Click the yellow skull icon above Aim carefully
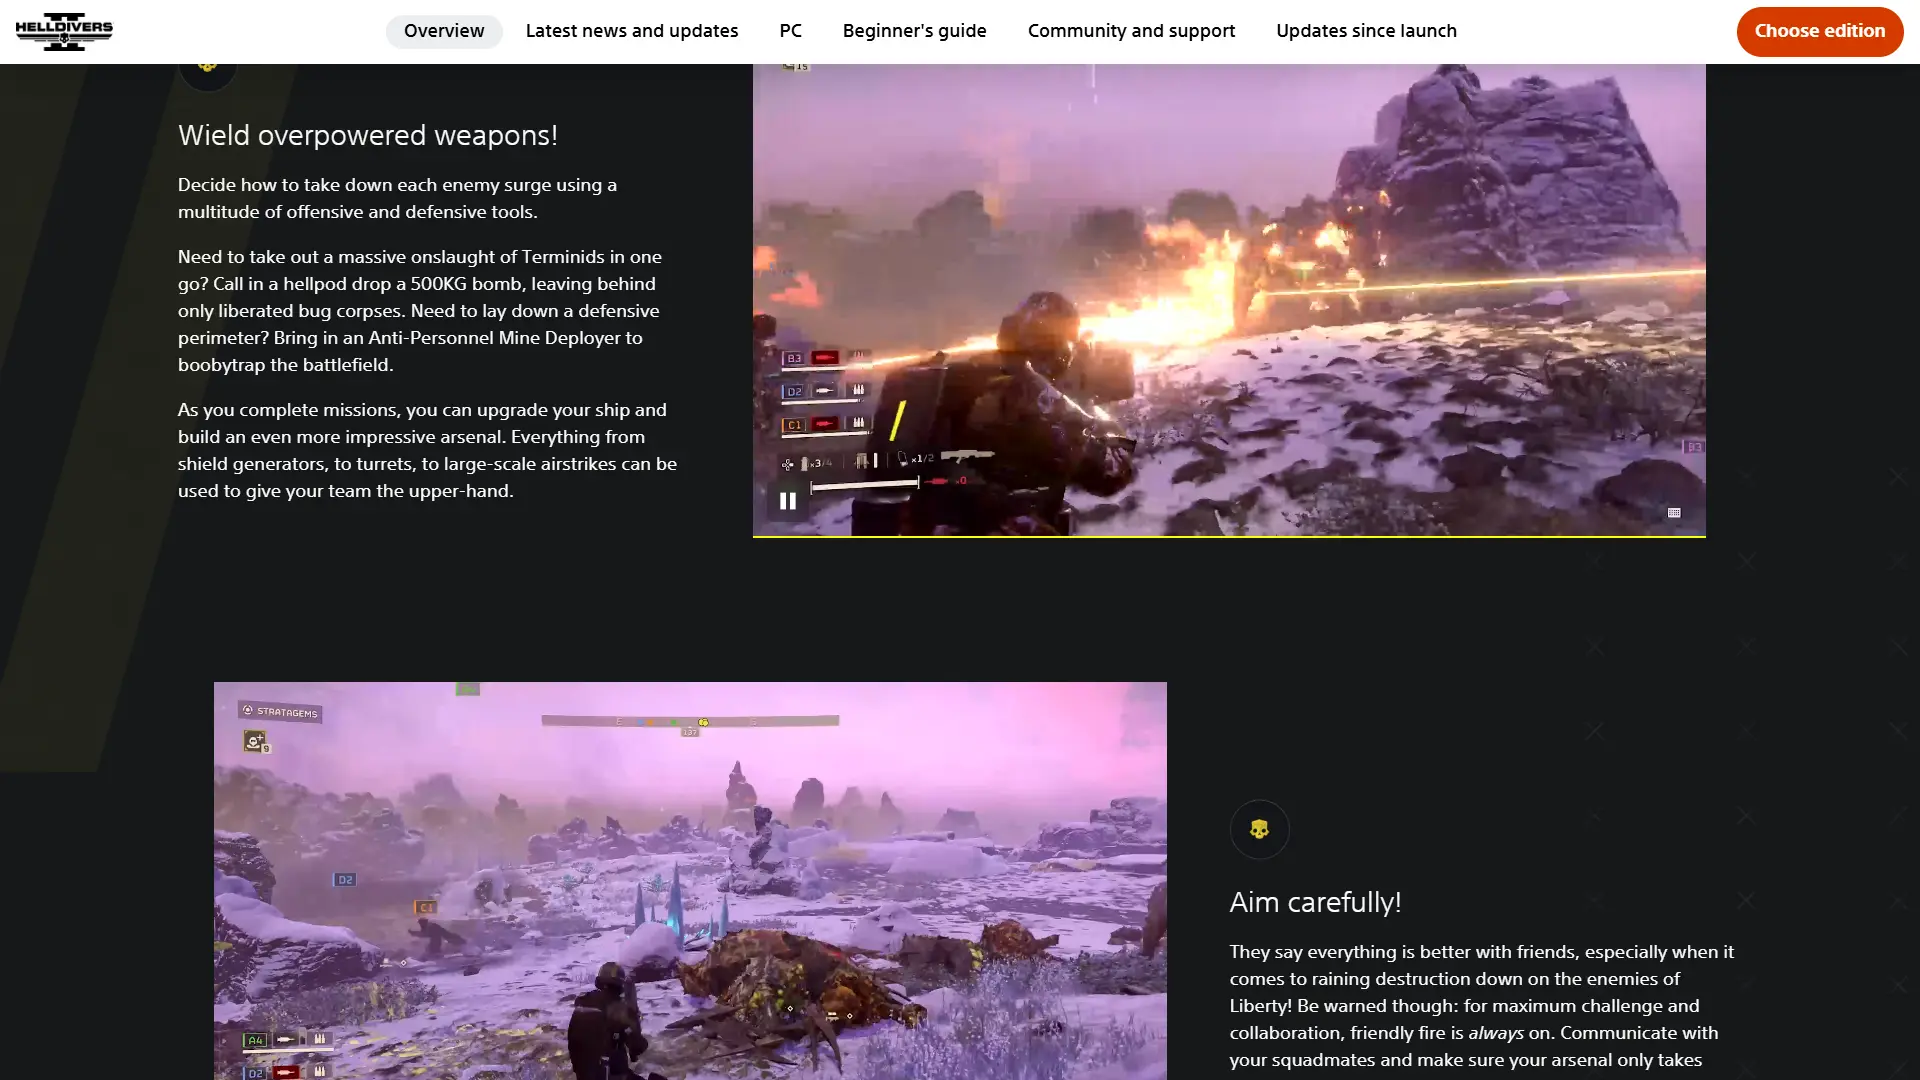Screen dimensions: 1920x1080 pos(1259,829)
